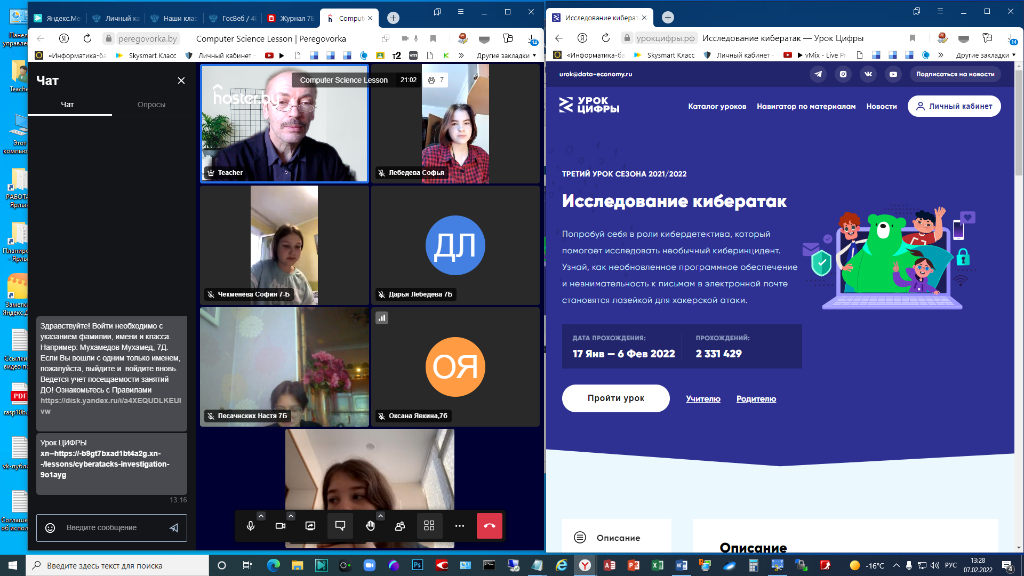This screenshot has height=576, width=1024.
Task: Click the Оксана Янкина avatar tile
Action: (455, 366)
